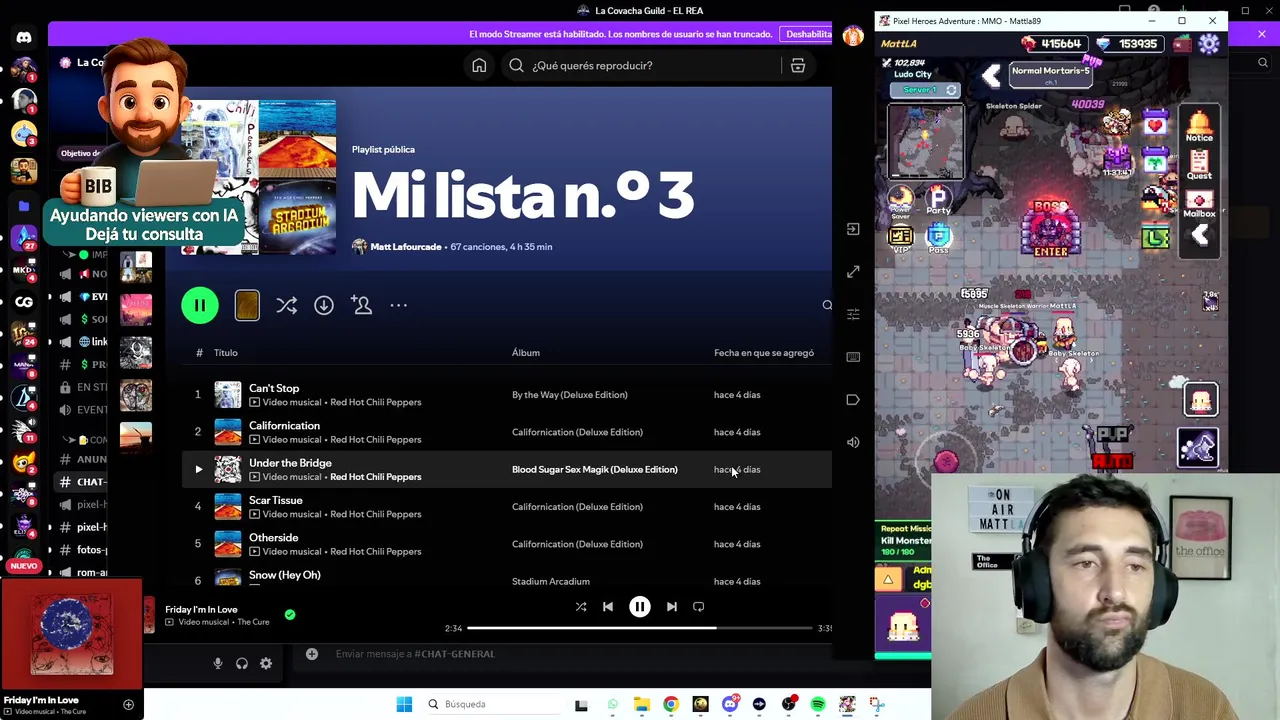Image resolution: width=1280 pixels, height=720 pixels.
Task: Click the plus attach button in Discord chat
Action: (312, 654)
